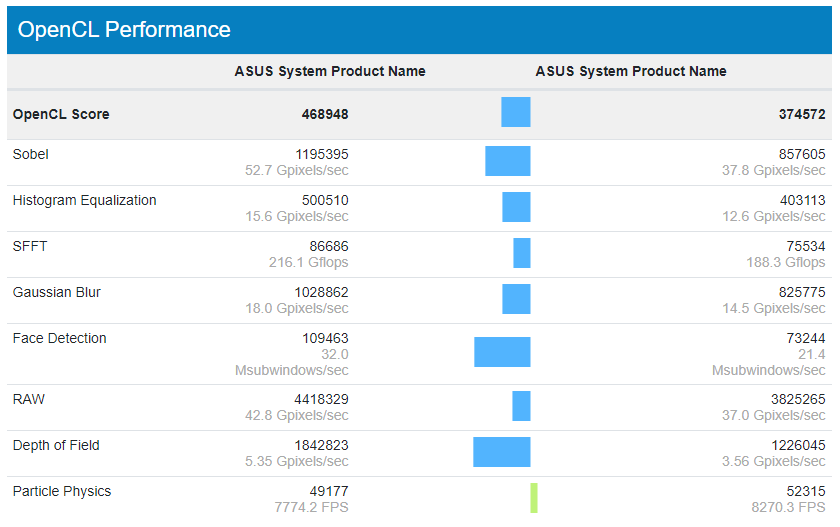This screenshot has height=527, width=840.
Task: Click the Depth of Field comparison bar
Action: (x=502, y=452)
